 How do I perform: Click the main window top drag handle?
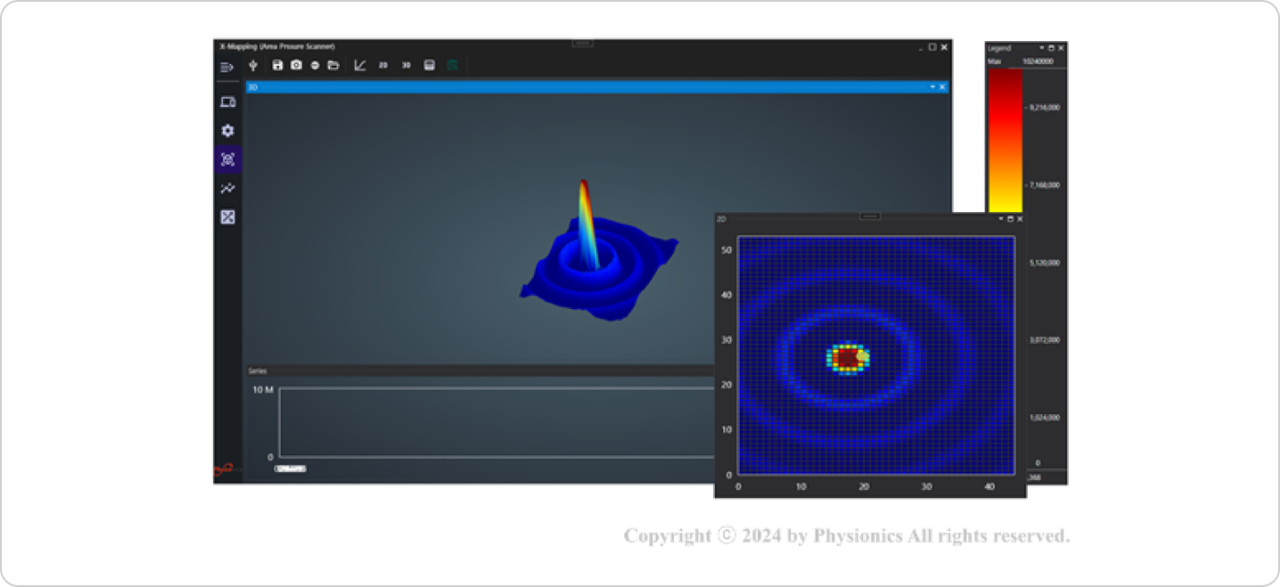(x=583, y=43)
